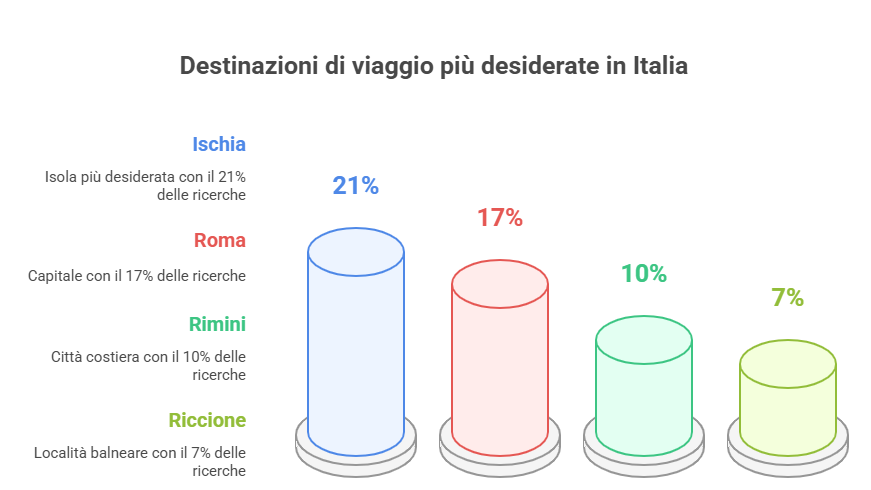Click the 17% value label
The width and height of the screenshot is (871, 490).
(500, 218)
